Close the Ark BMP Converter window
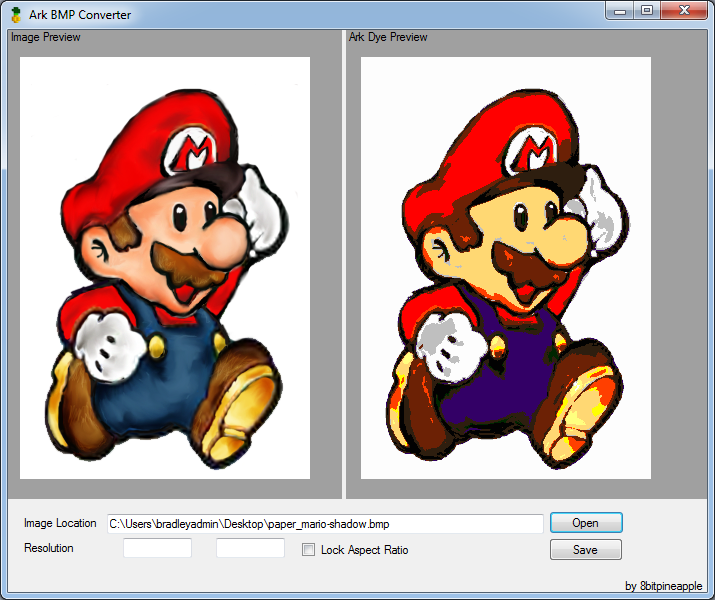 pyautogui.click(x=684, y=10)
